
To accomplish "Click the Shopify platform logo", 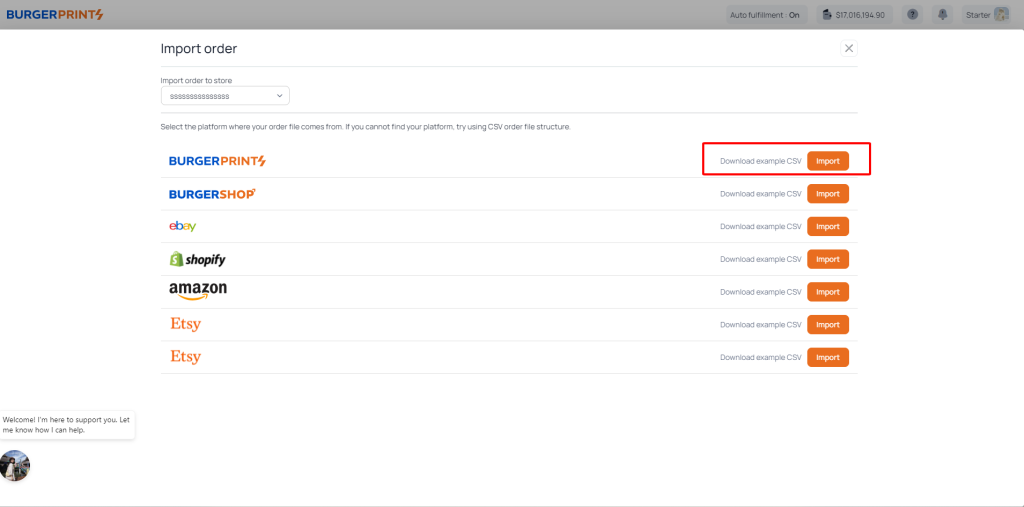I will (x=197, y=259).
